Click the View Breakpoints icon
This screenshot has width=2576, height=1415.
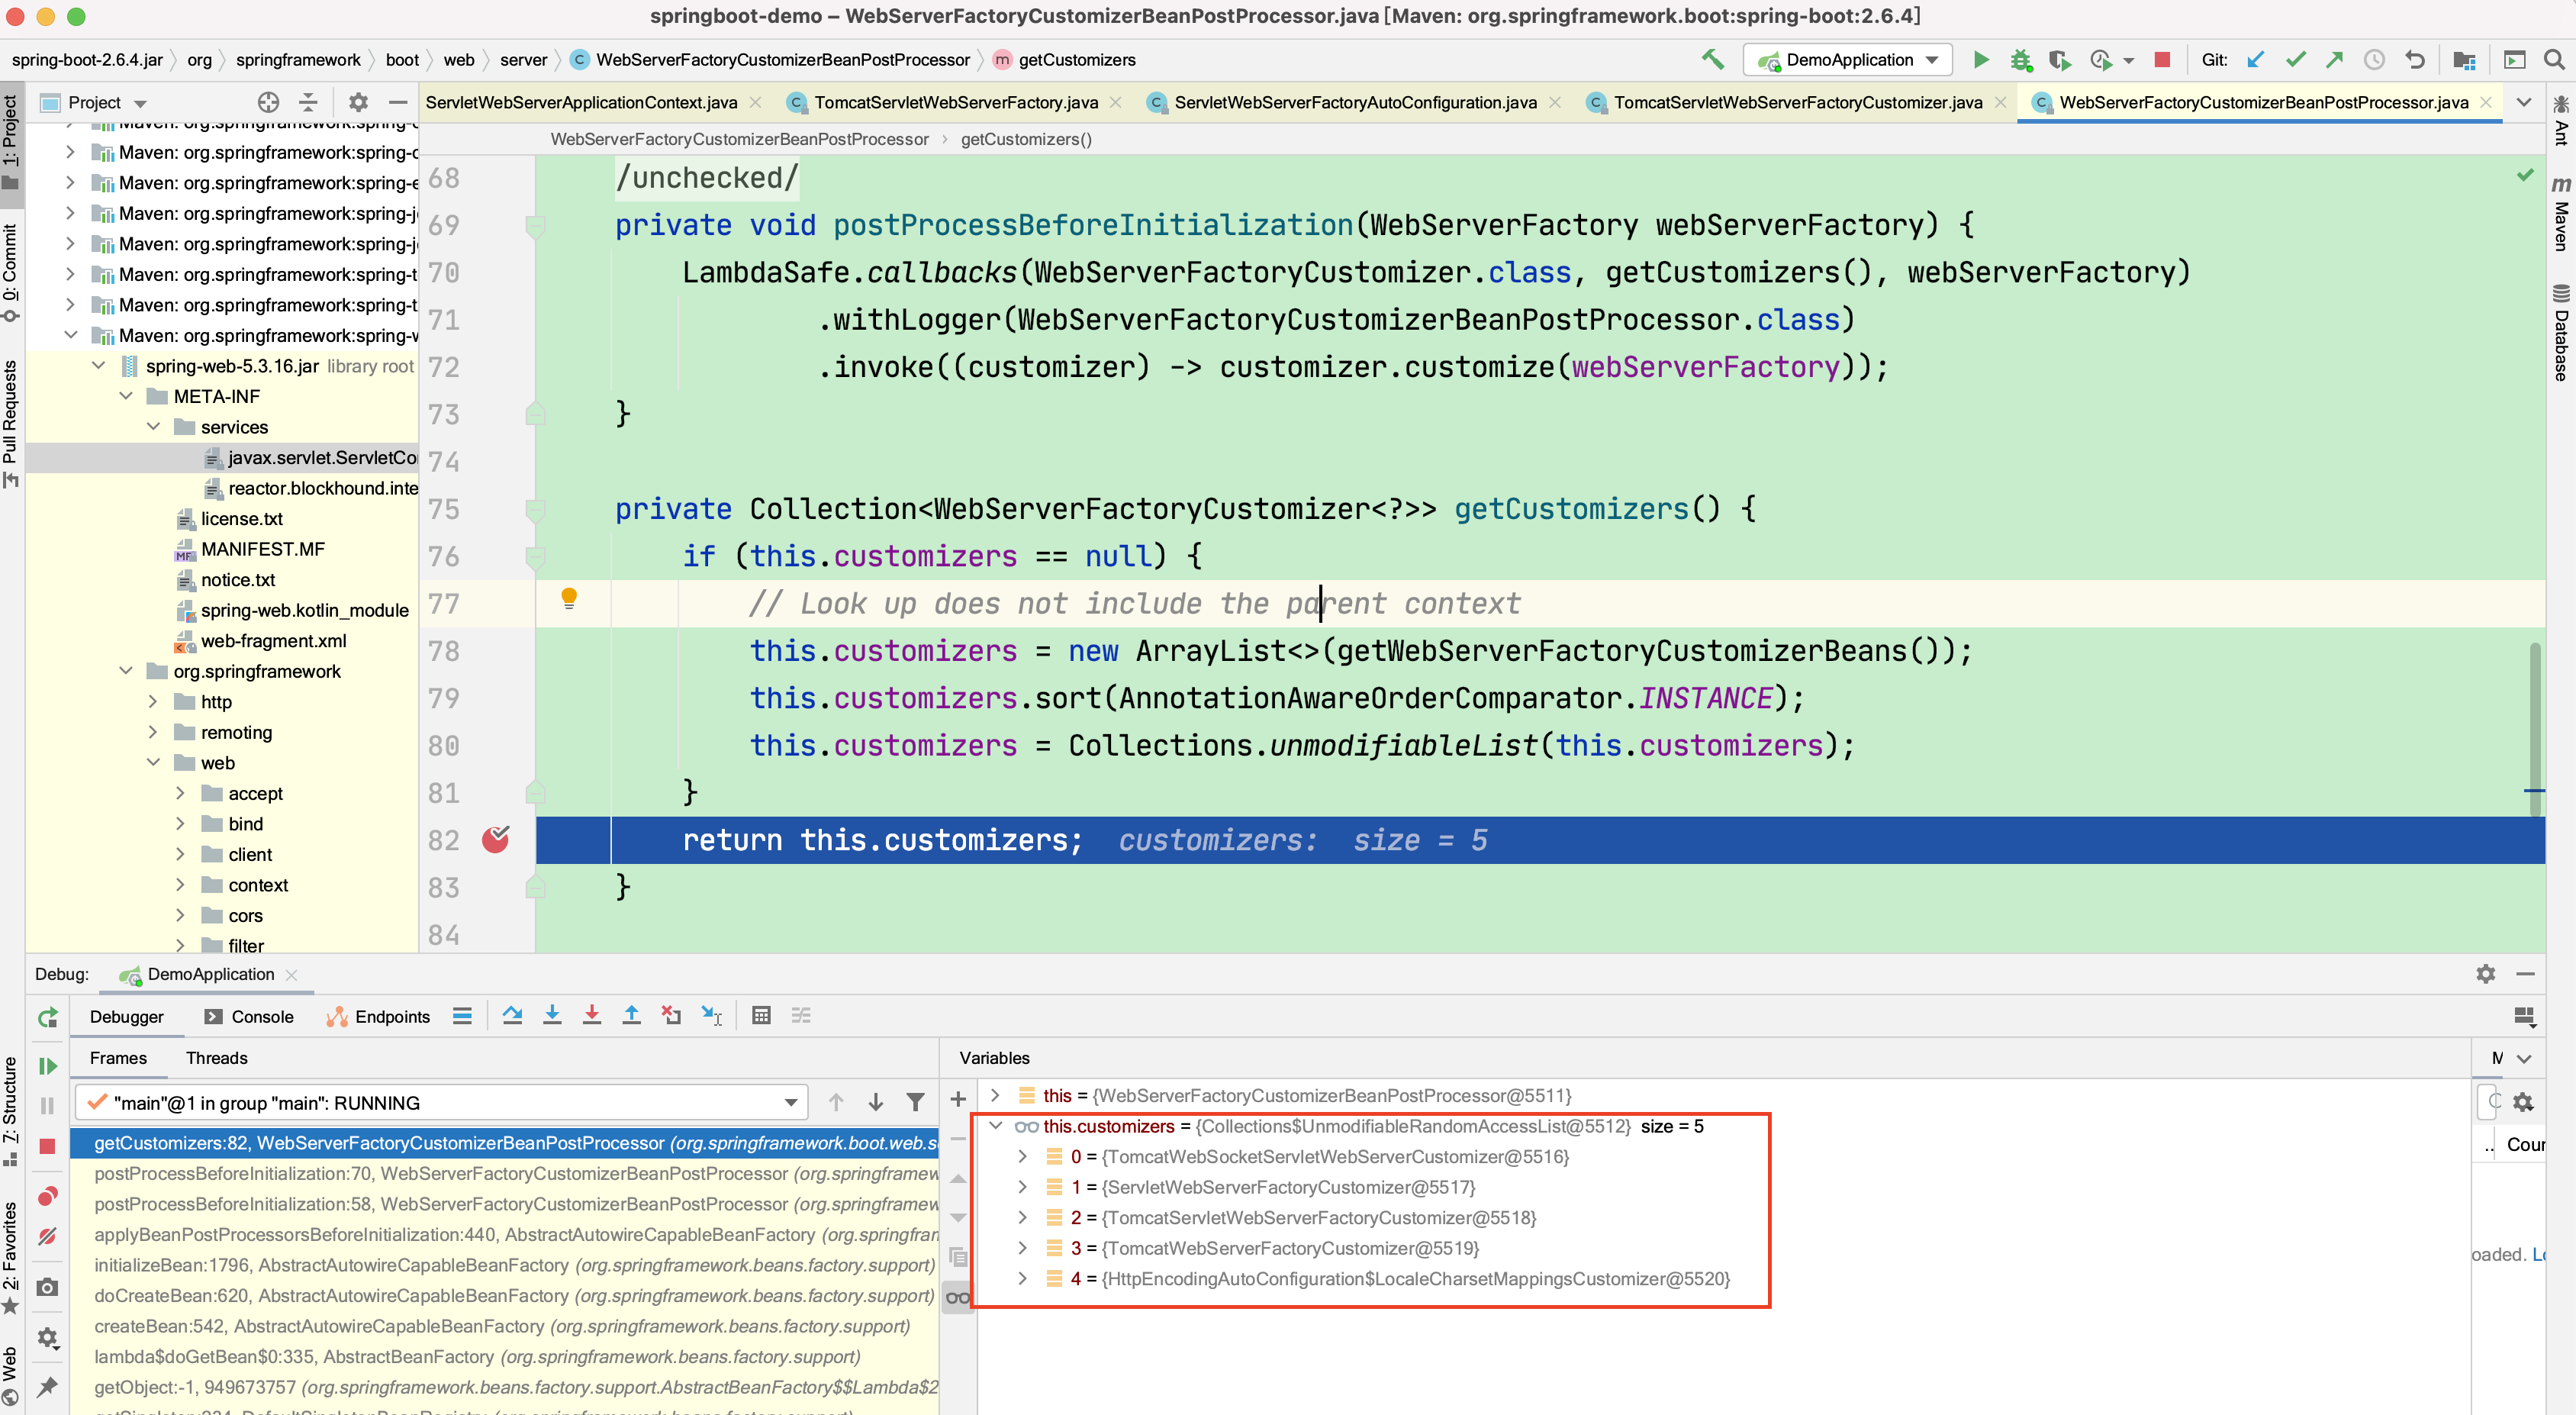[x=47, y=1196]
